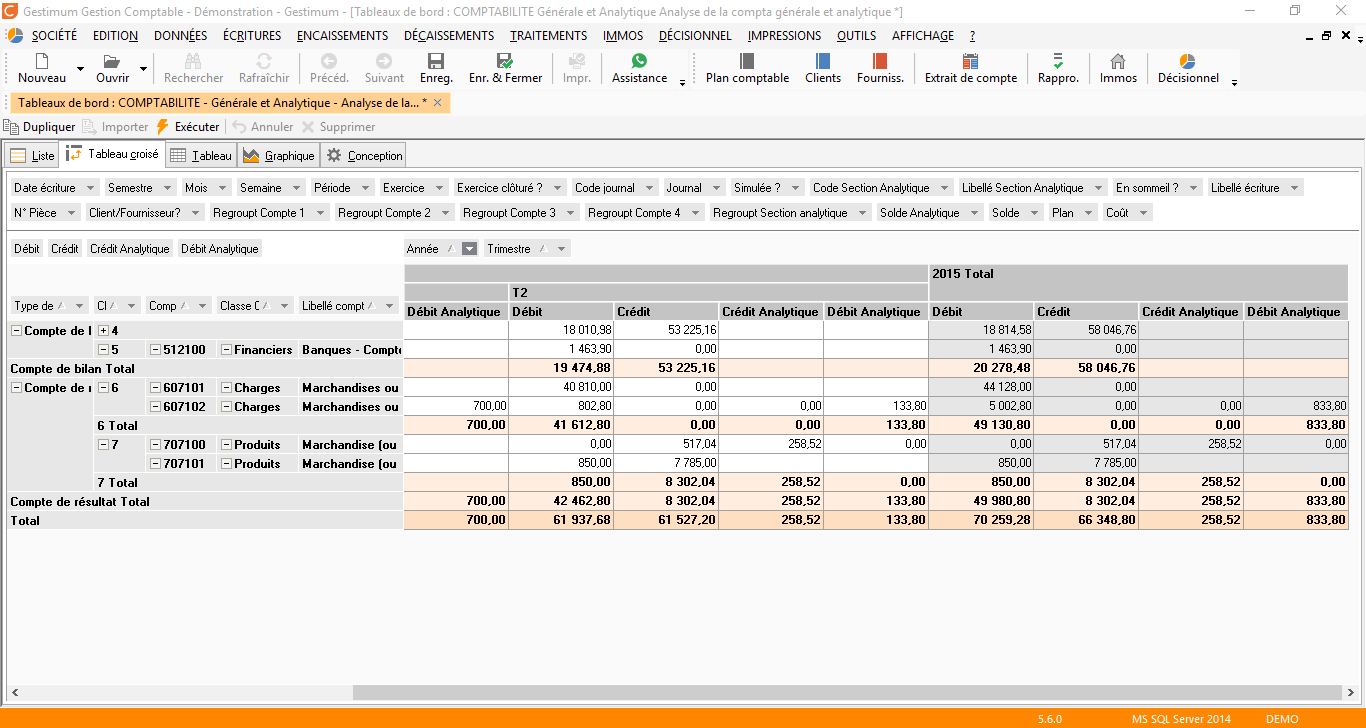Expand the class 4 row group
This screenshot has height=728, width=1366.
pos(102,331)
